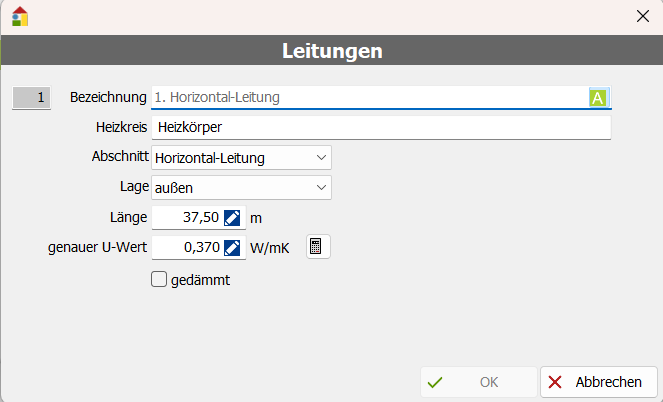Open the Abschnitt dropdown showing Horizontal-Leitung

240,157
